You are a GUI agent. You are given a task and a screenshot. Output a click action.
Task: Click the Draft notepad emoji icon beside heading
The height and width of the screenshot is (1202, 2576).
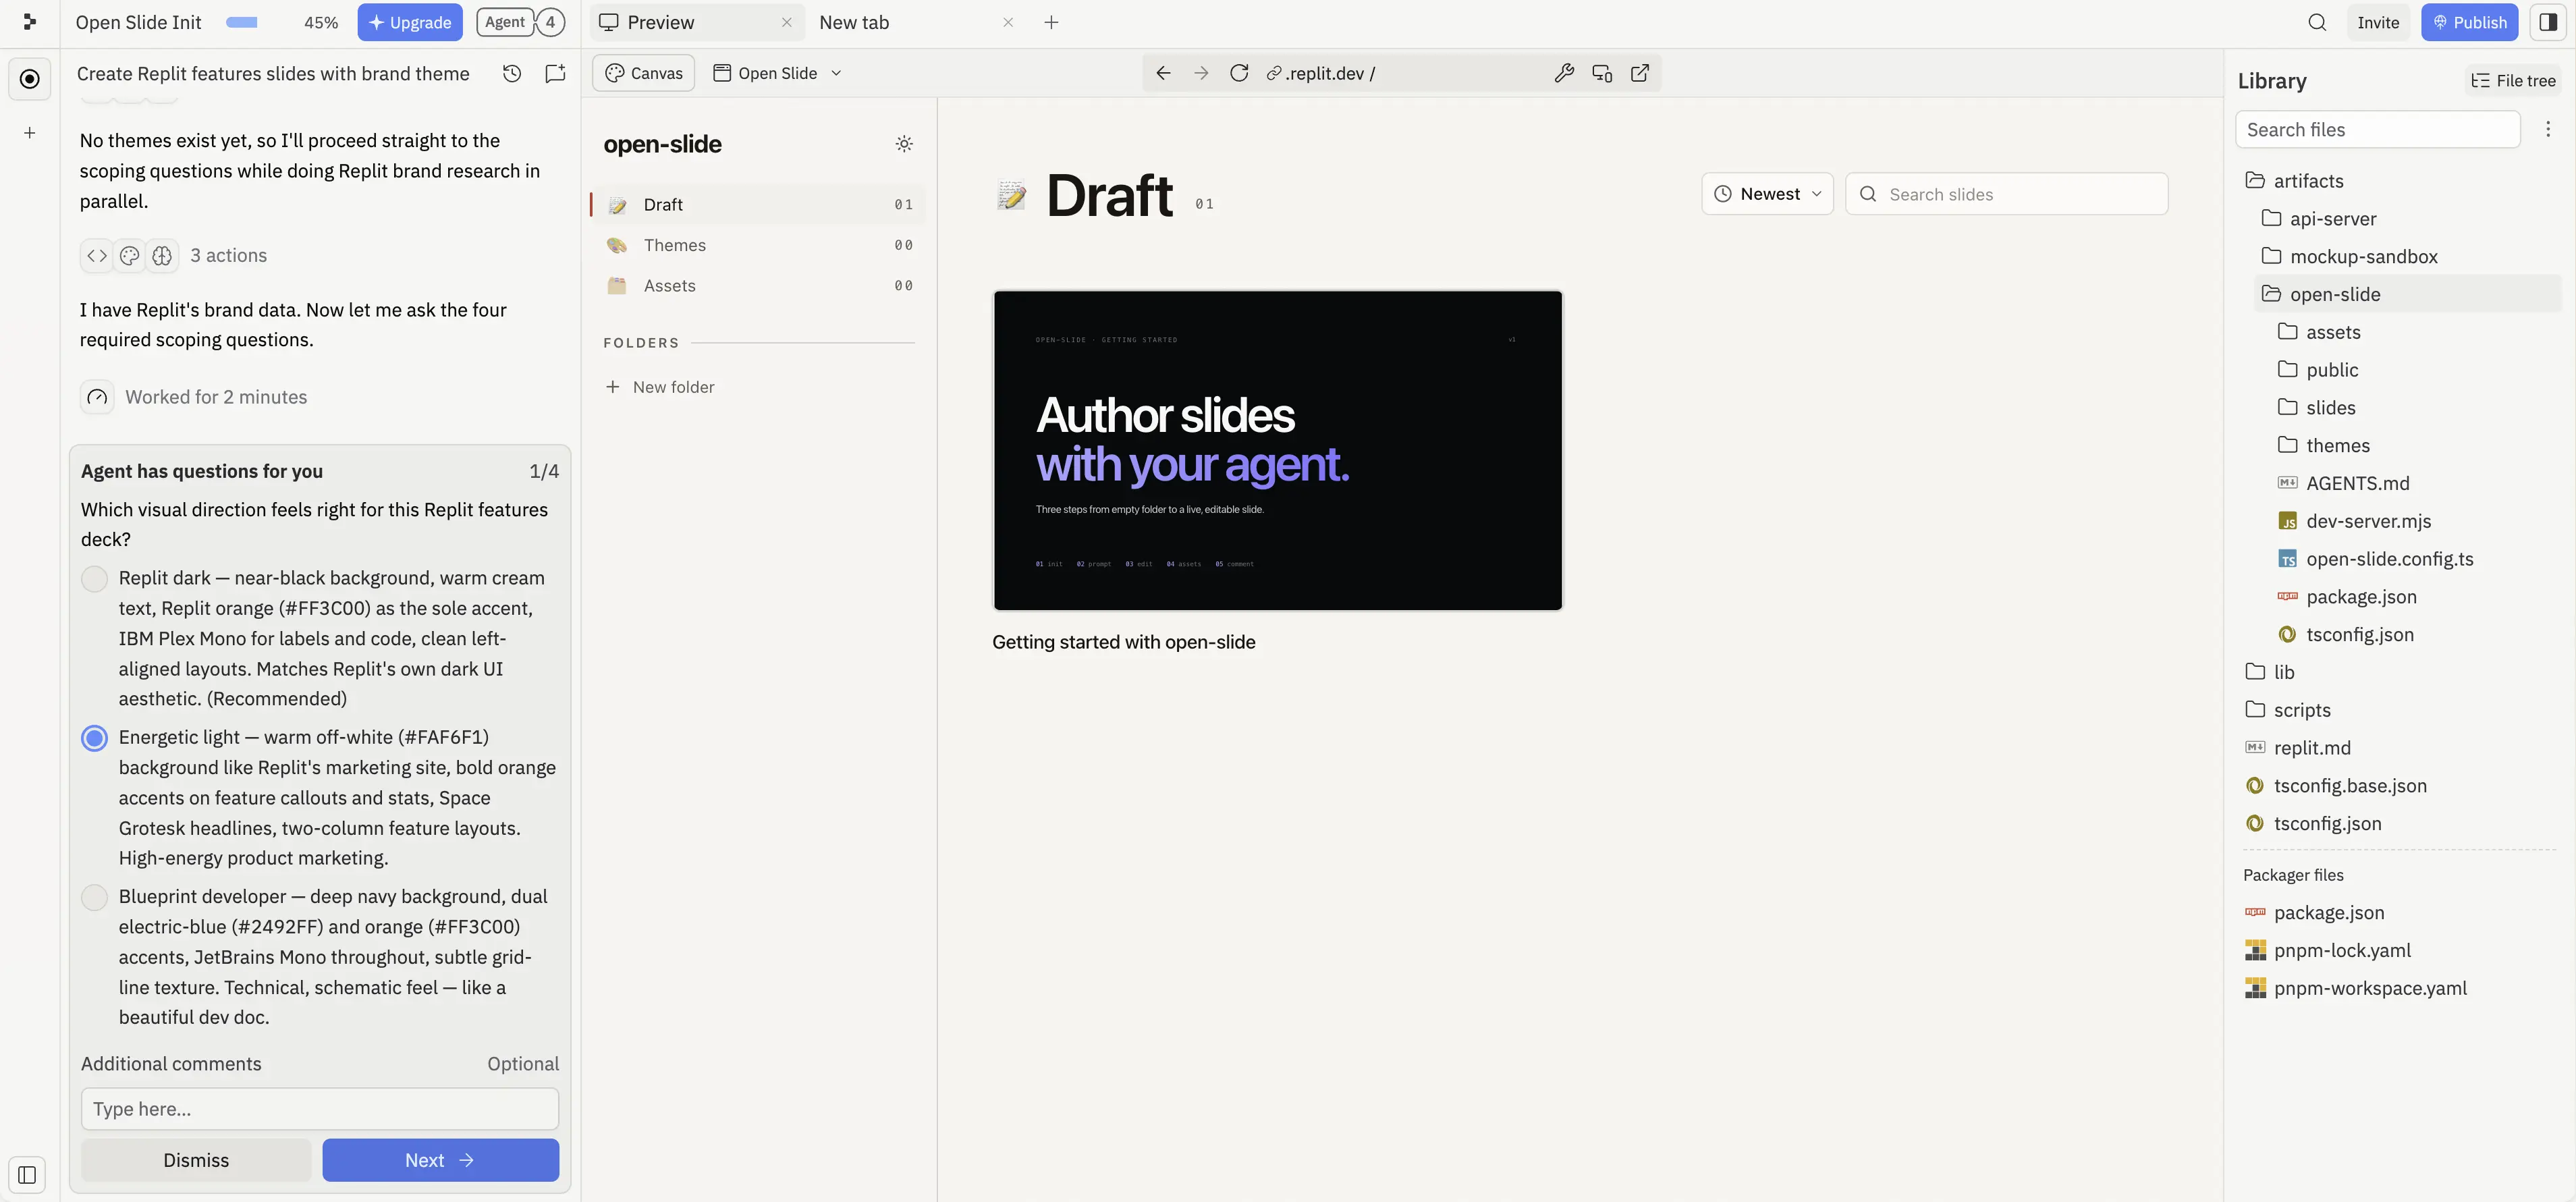1012,195
